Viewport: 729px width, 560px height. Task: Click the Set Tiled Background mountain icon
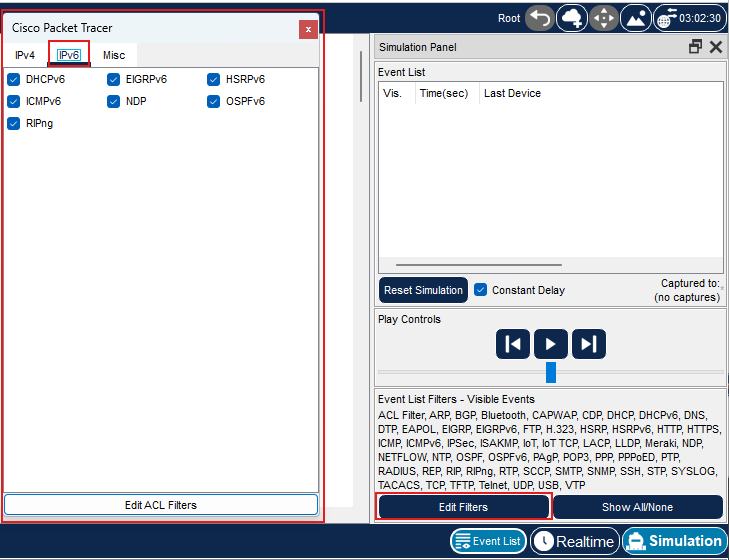tap(636, 19)
